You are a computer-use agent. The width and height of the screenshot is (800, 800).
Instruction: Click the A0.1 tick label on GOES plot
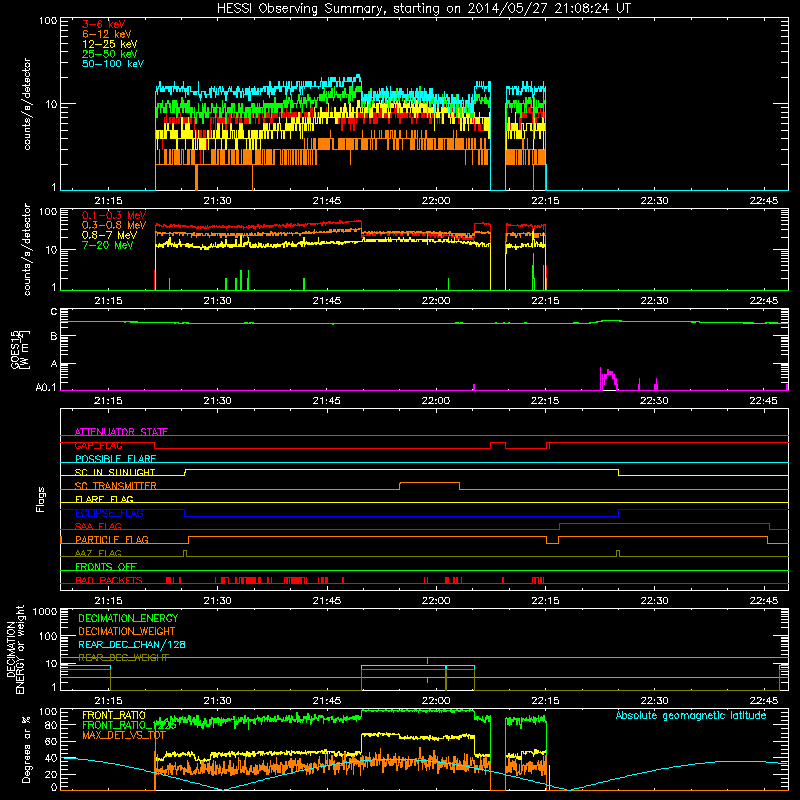click(45, 388)
